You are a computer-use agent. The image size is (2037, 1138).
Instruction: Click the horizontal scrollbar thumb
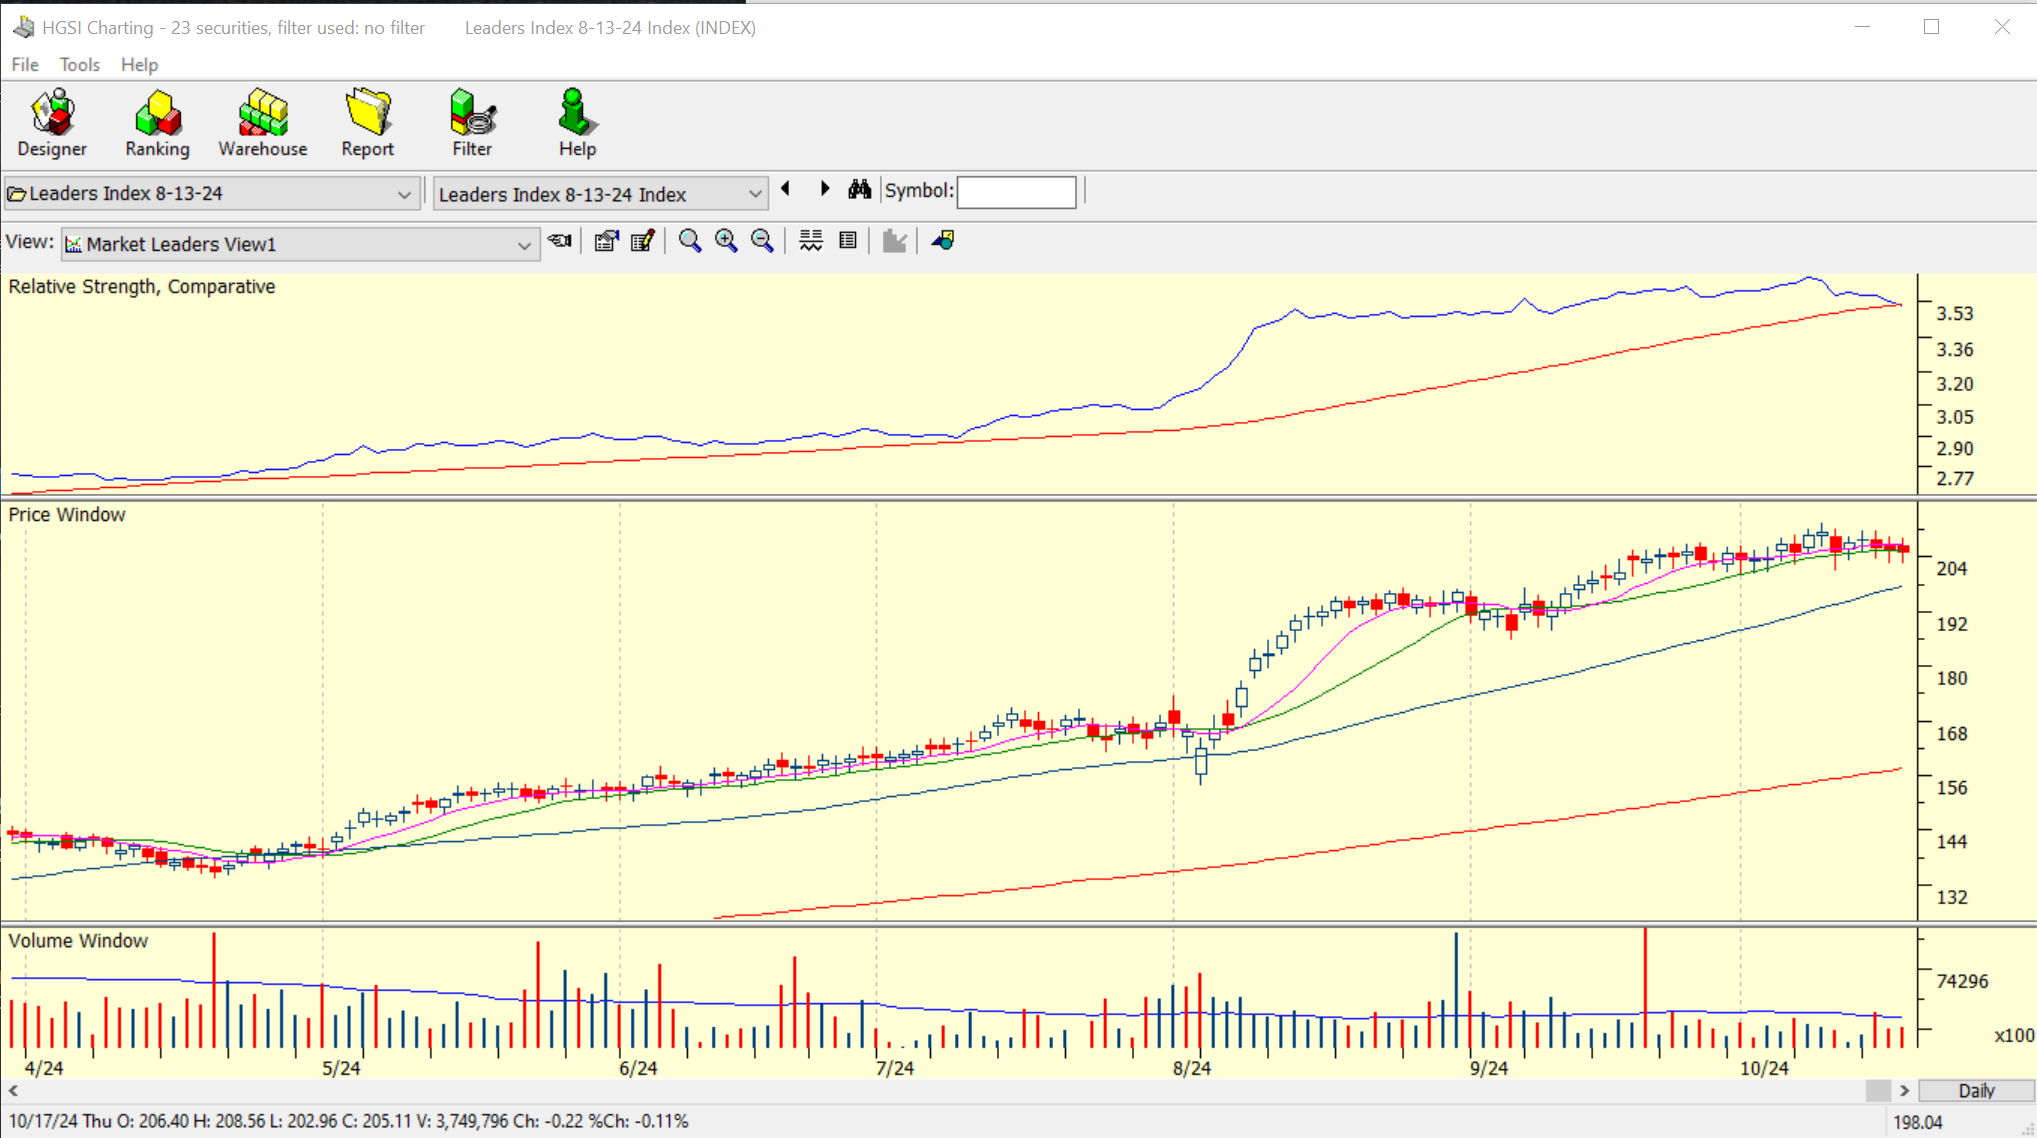tap(1878, 1091)
